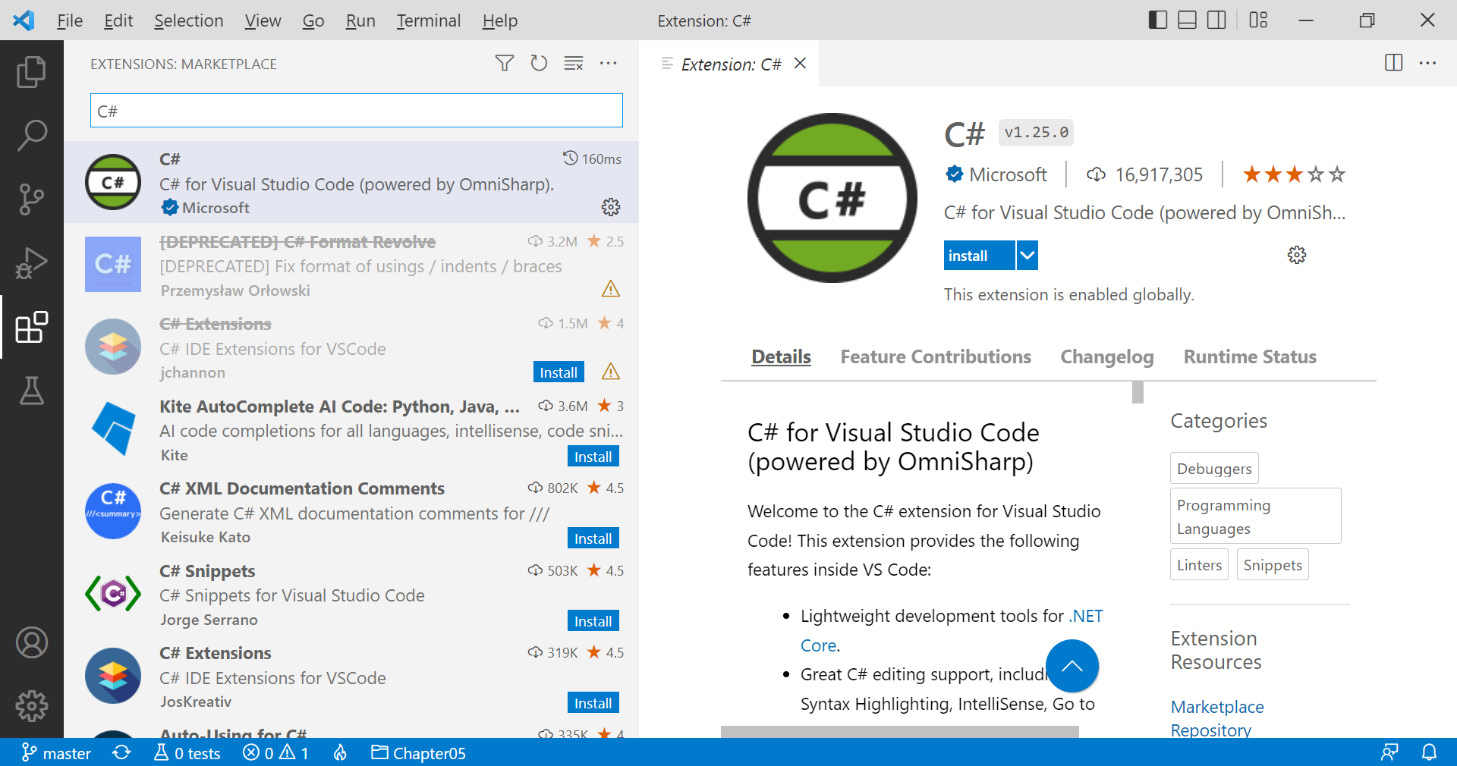Open the Explorer view in activity bar
The height and width of the screenshot is (766, 1457).
click(32, 72)
